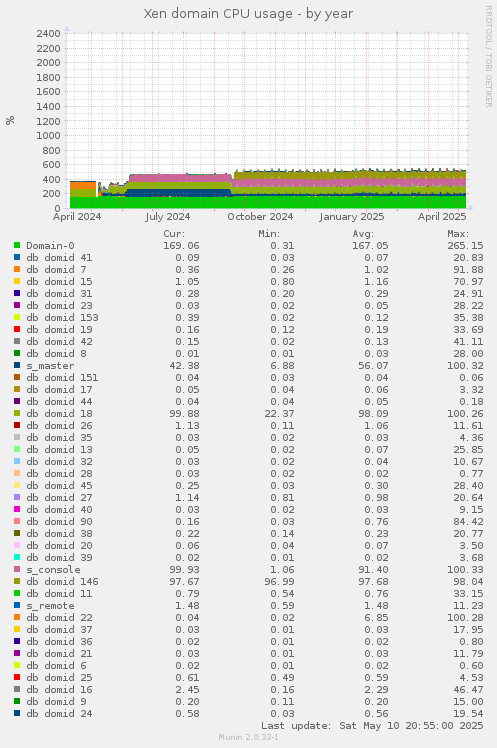Select the olive swatch beside db domid 146
The width and height of the screenshot is (497, 748).
coord(17,581)
